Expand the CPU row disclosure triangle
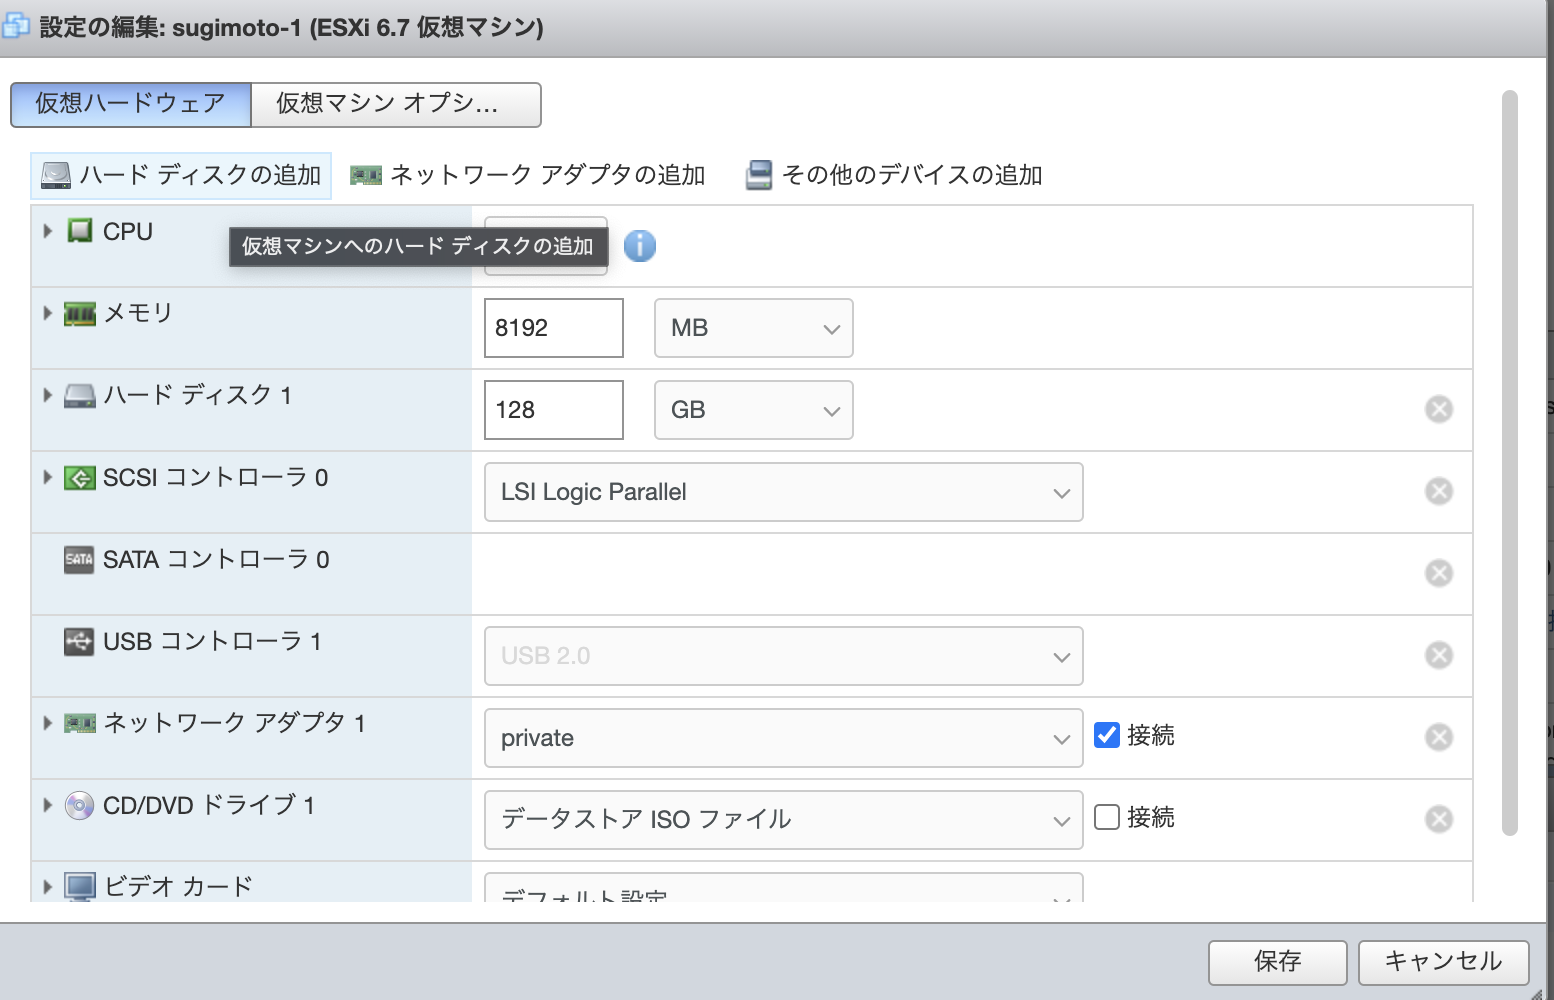 45,231
